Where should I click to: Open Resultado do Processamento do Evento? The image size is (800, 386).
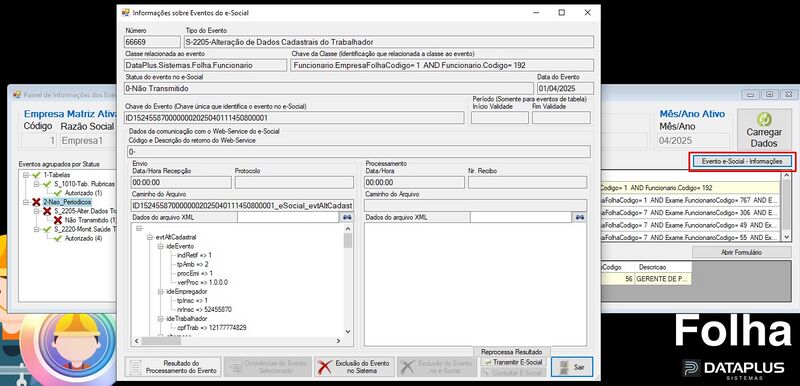click(x=173, y=367)
